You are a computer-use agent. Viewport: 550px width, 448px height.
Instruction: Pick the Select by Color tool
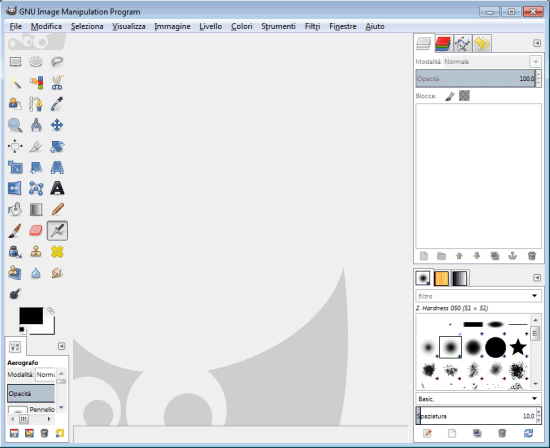coord(36,83)
